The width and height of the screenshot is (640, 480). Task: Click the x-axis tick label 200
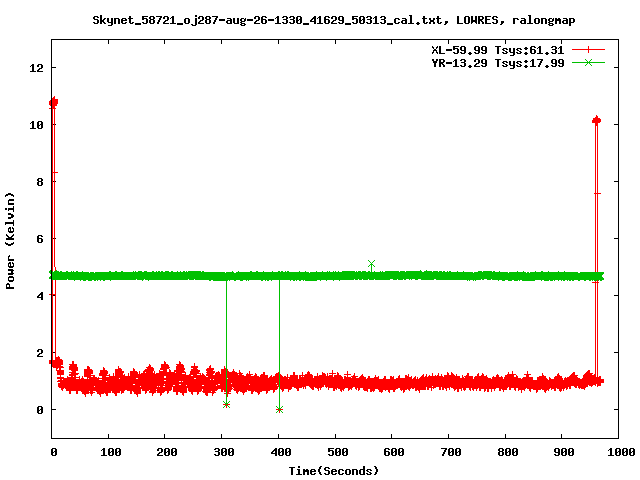pyautogui.click(x=167, y=452)
